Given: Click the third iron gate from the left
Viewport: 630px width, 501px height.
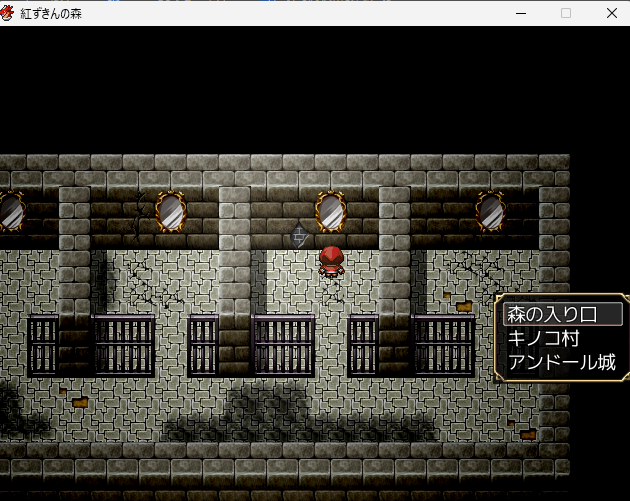Looking at the screenshot, I should (x=203, y=345).
